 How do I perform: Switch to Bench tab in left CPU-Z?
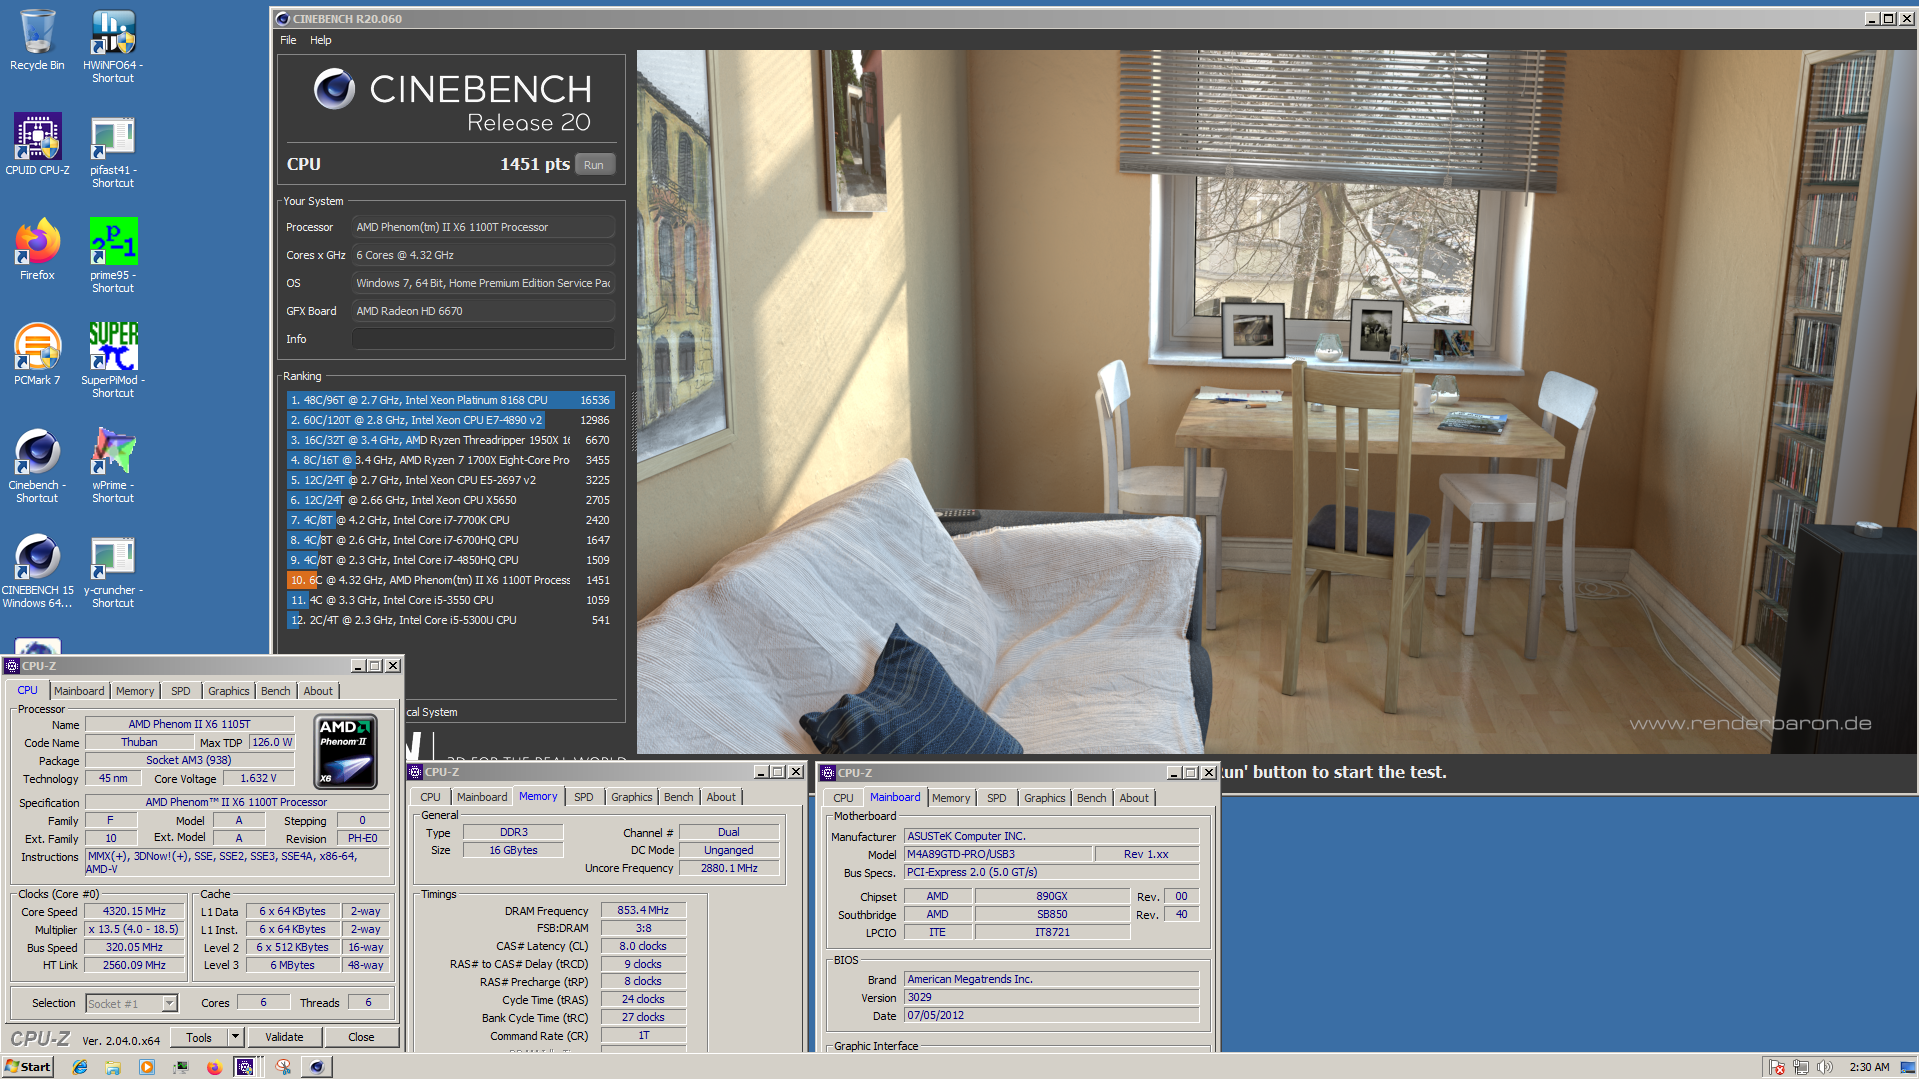pos(276,691)
